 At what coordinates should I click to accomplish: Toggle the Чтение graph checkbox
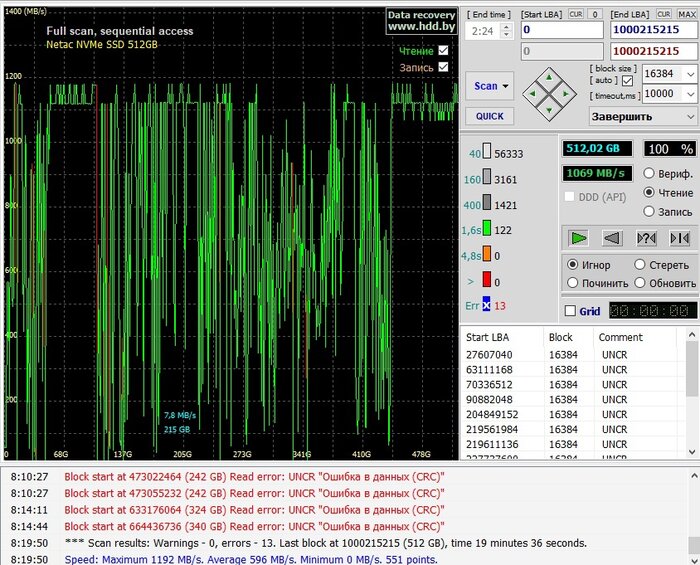[x=443, y=50]
